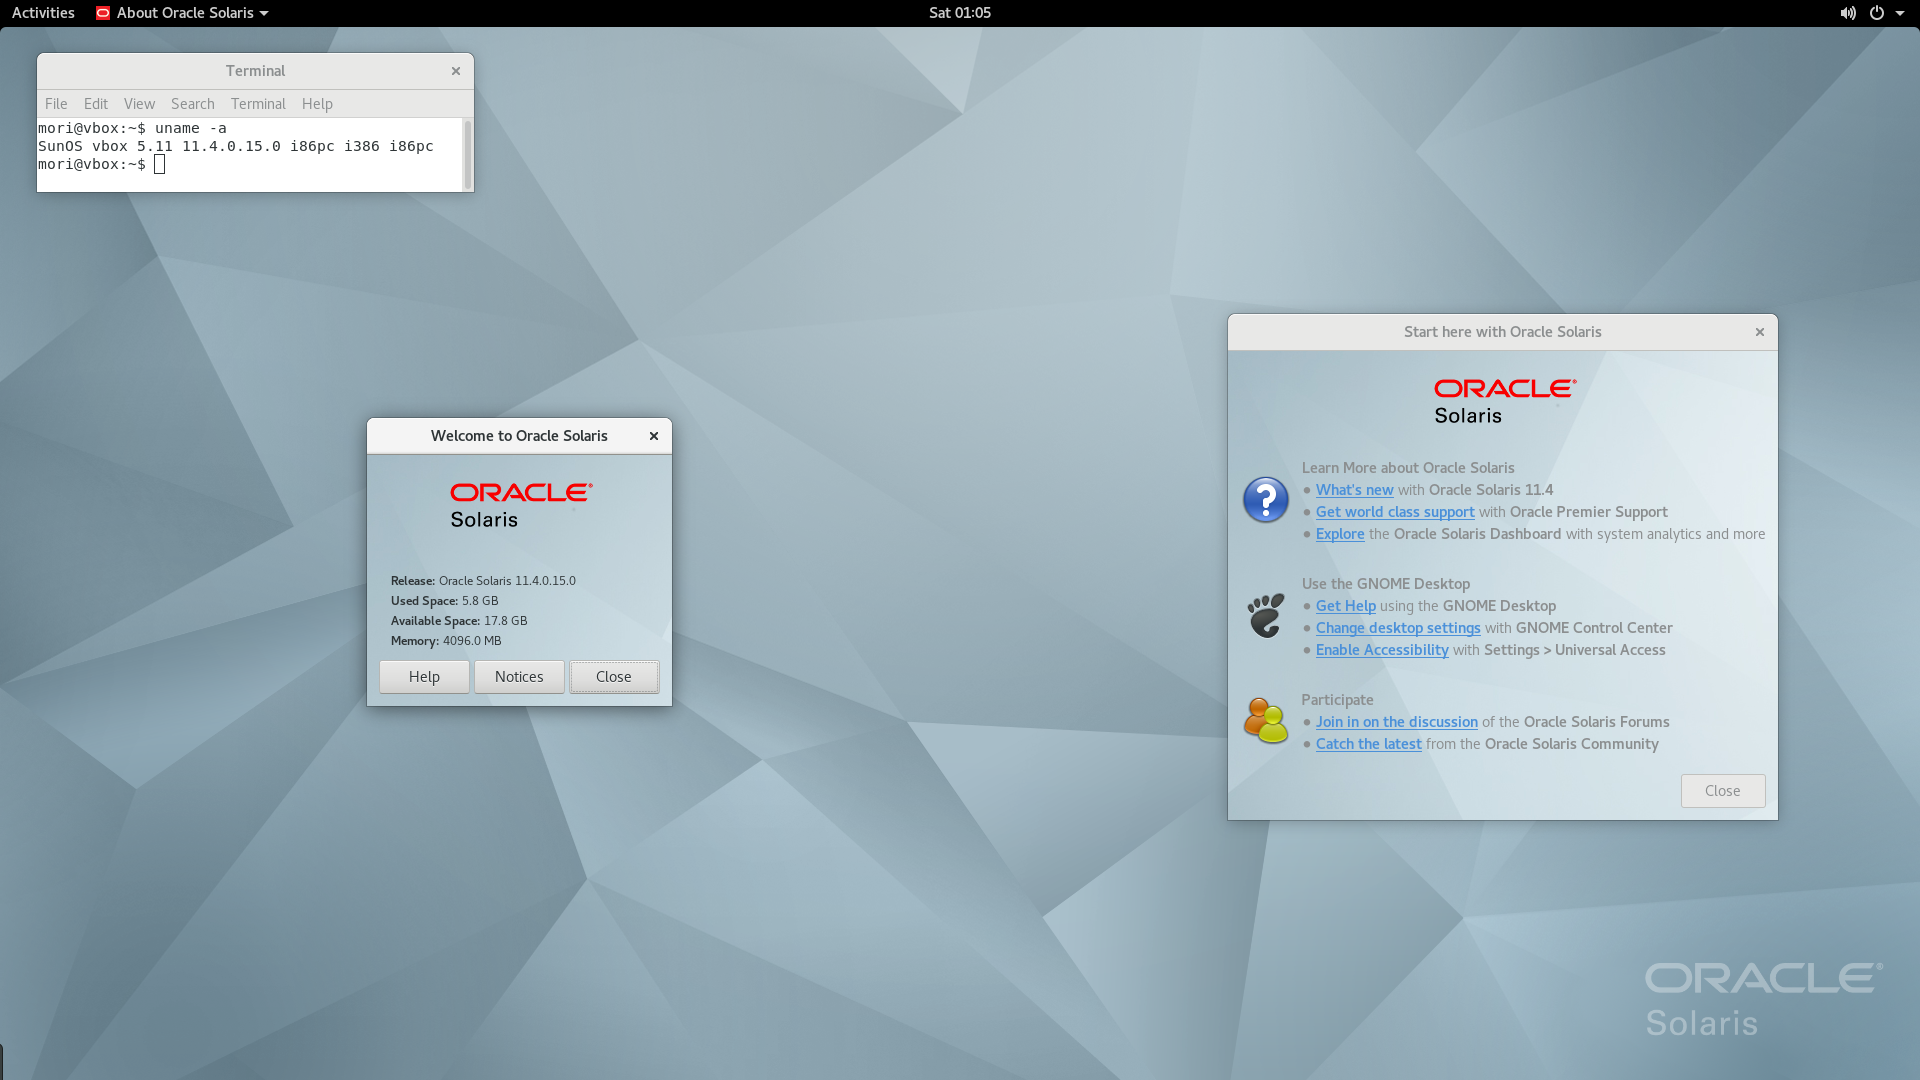
Task: Click the Oracle Solaris logo in Start dialog
Action: (x=1502, y=398)
